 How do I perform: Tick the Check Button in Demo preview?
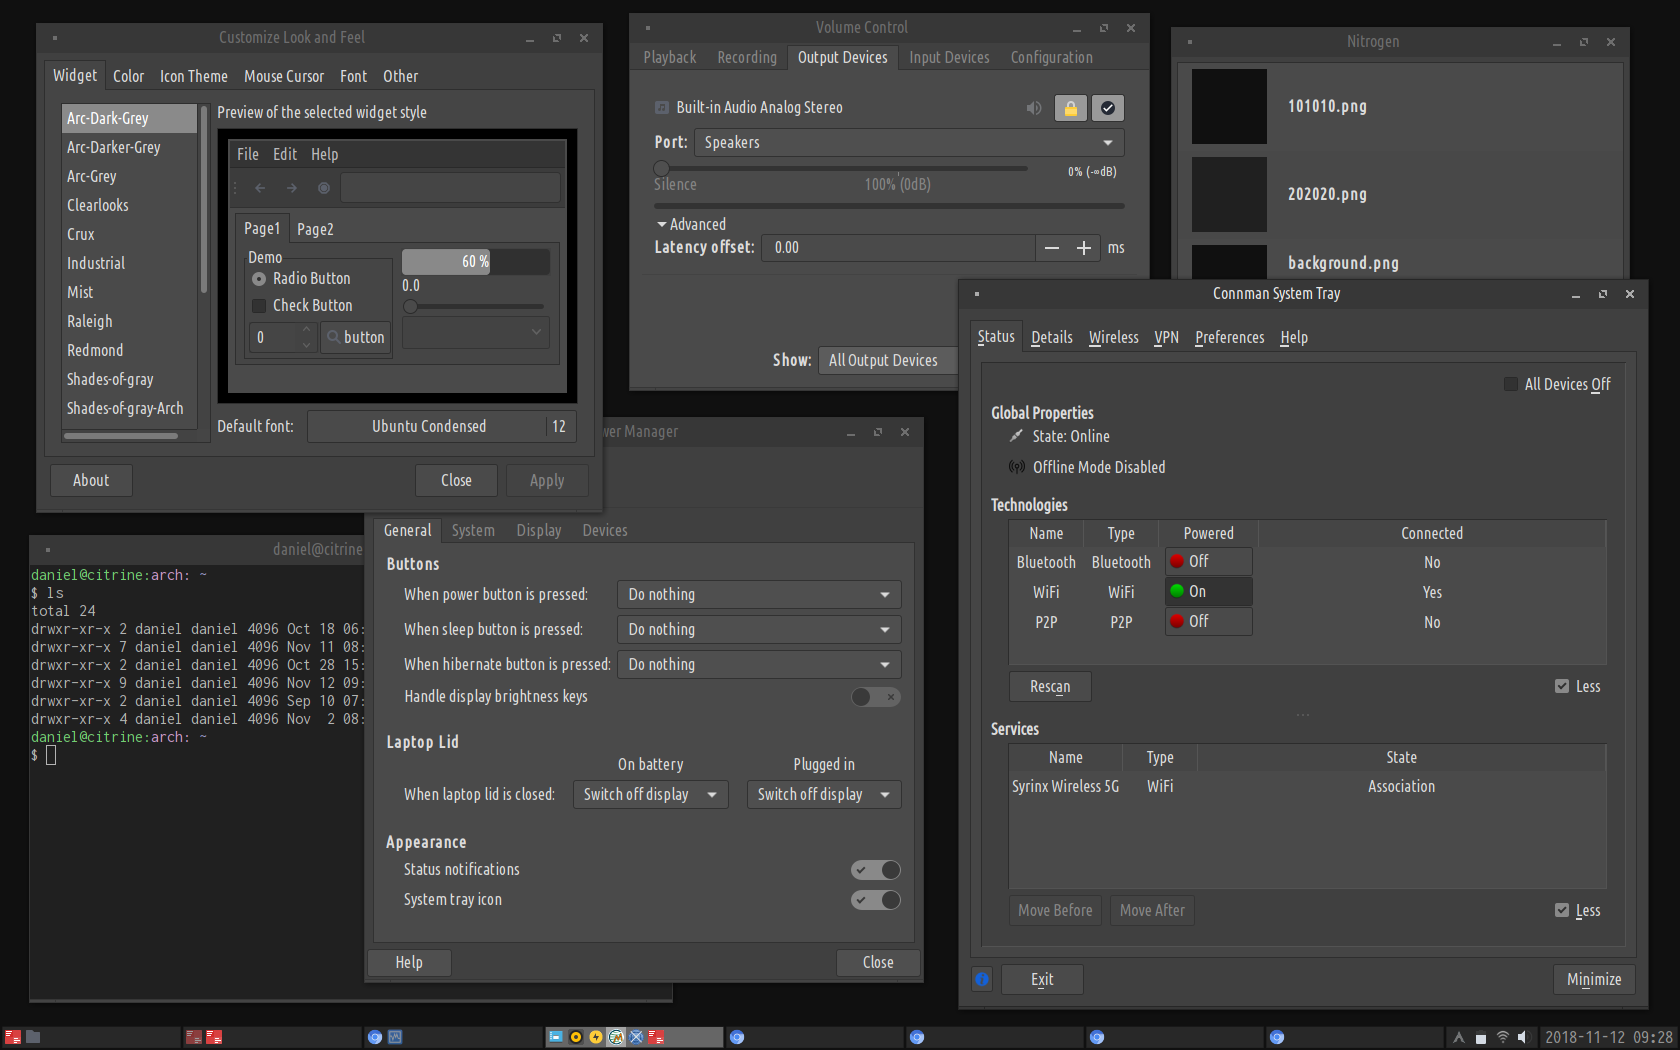[259, 306]
